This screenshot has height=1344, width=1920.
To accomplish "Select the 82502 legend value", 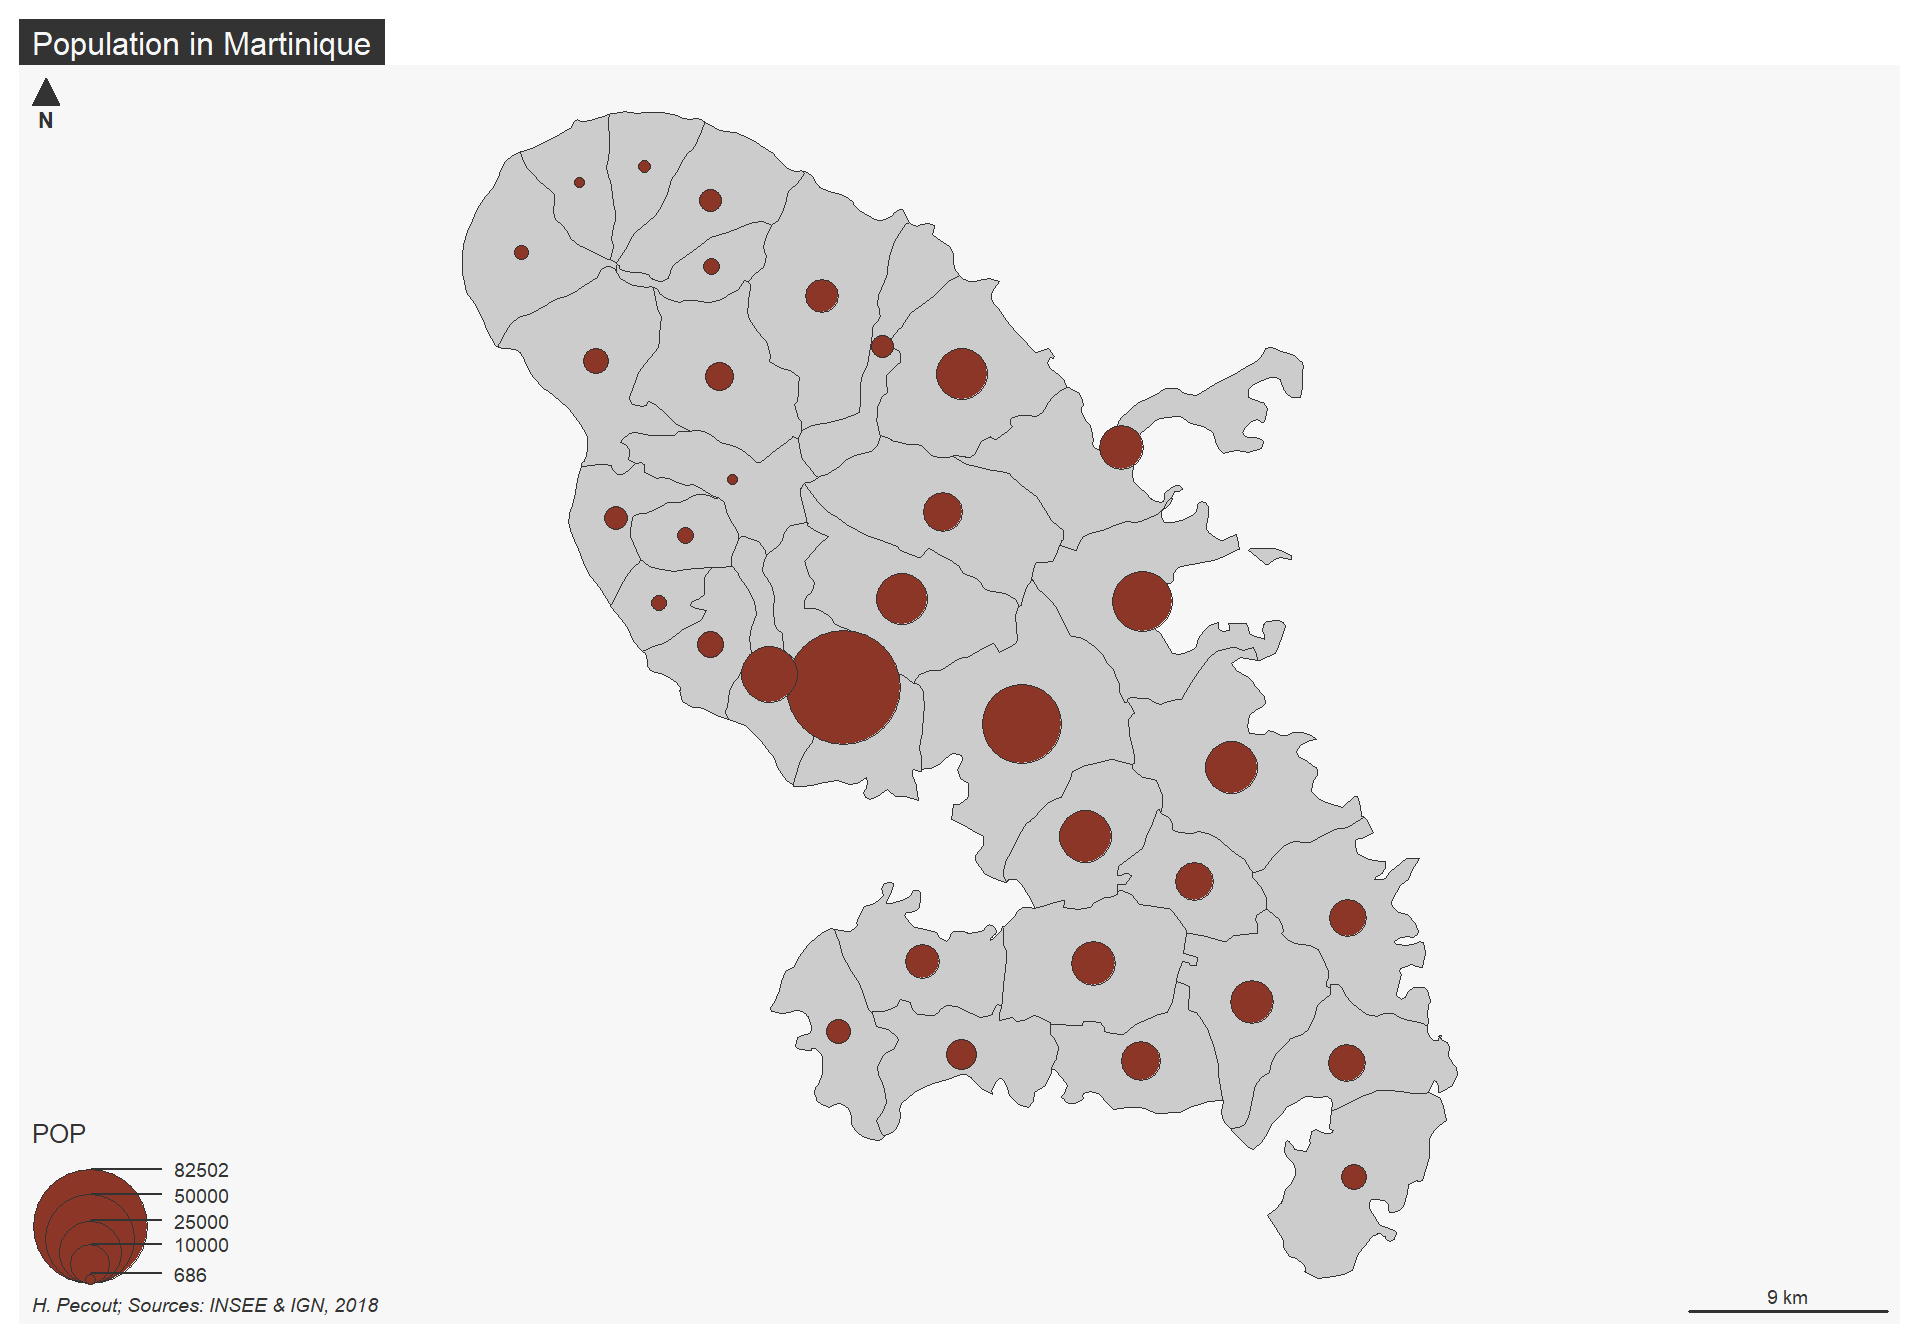I will pos(201,1170).
